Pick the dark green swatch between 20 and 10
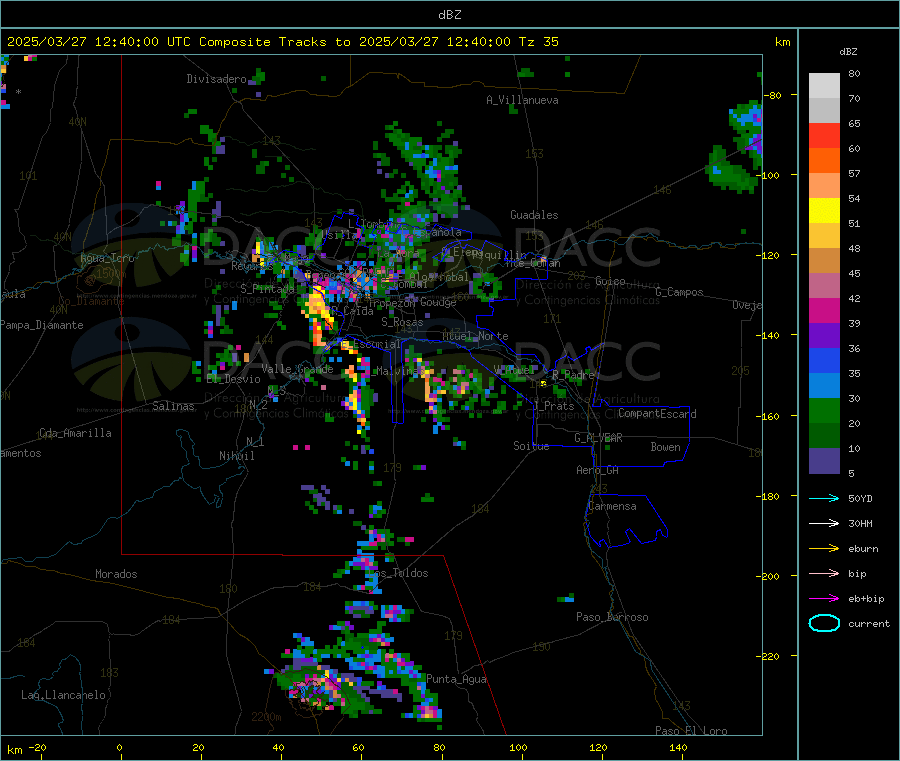The height and width of the screenshot is (761, 900). [x=824, y=436]
